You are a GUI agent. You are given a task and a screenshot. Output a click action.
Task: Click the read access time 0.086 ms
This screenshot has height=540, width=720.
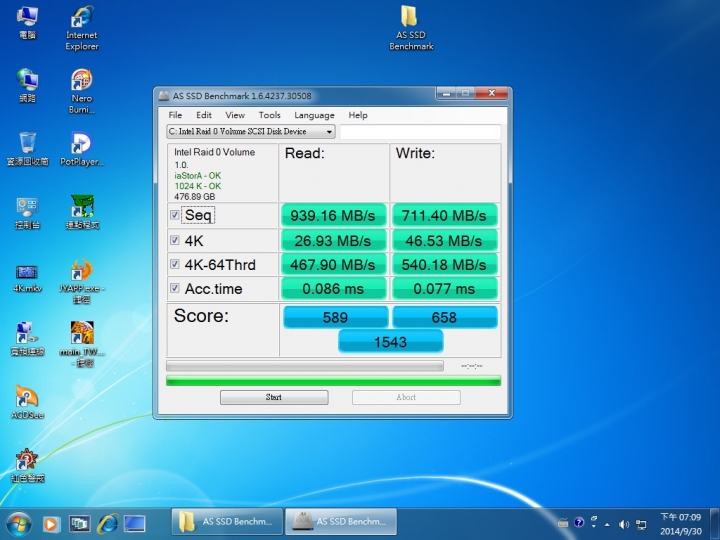333,289
